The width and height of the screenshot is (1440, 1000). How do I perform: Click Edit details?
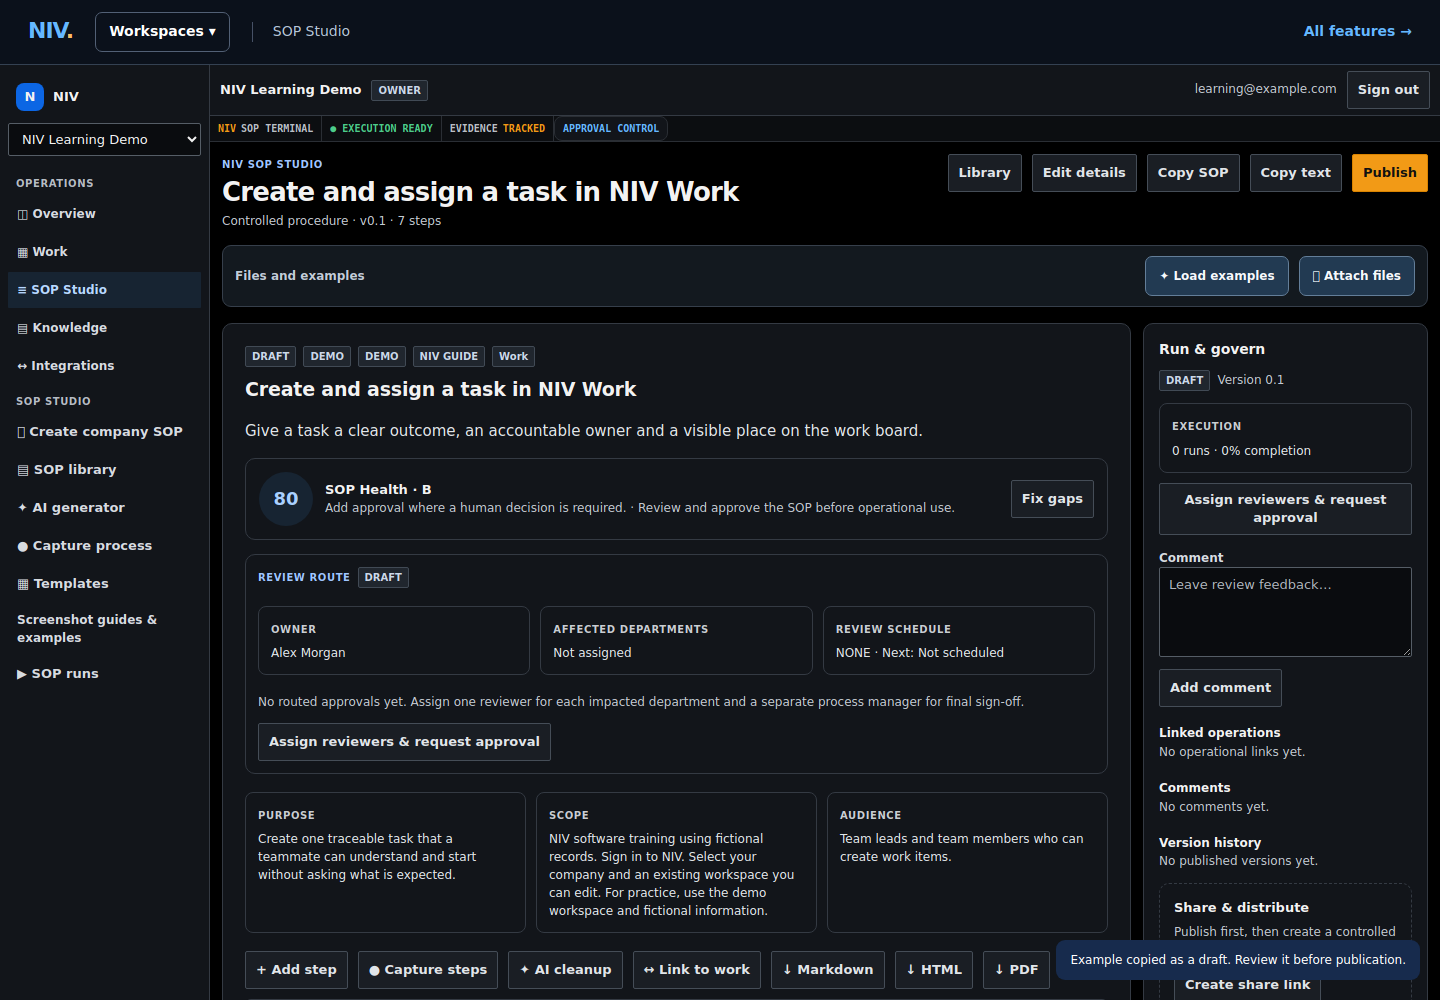[1084, 173]
